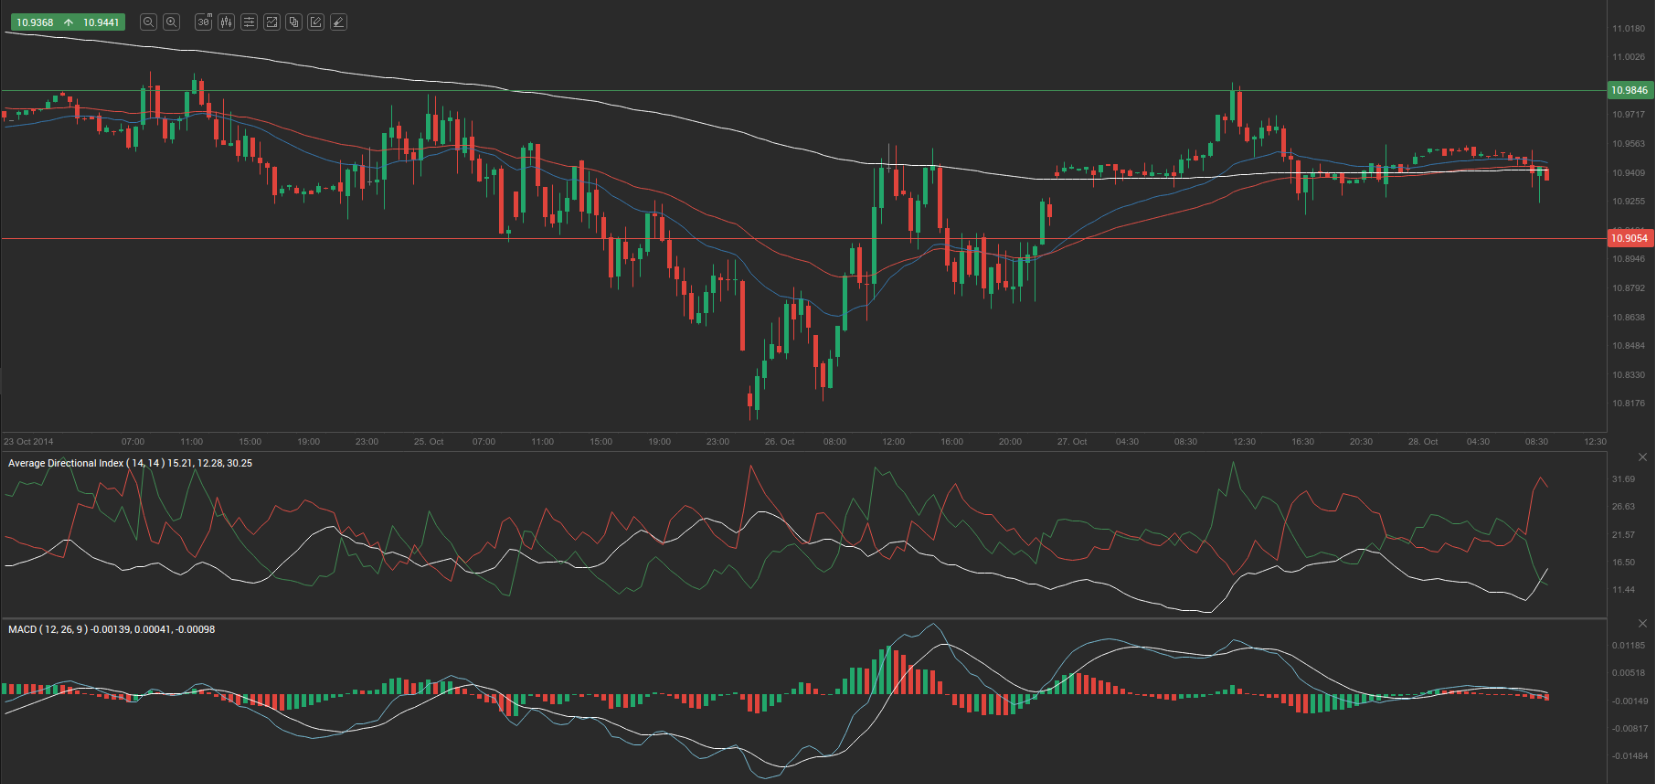The width and height of the screenshot is (1655, 784).
Task: Select the red 10.9054 price level tag
Action: (x=1629, y=238)
